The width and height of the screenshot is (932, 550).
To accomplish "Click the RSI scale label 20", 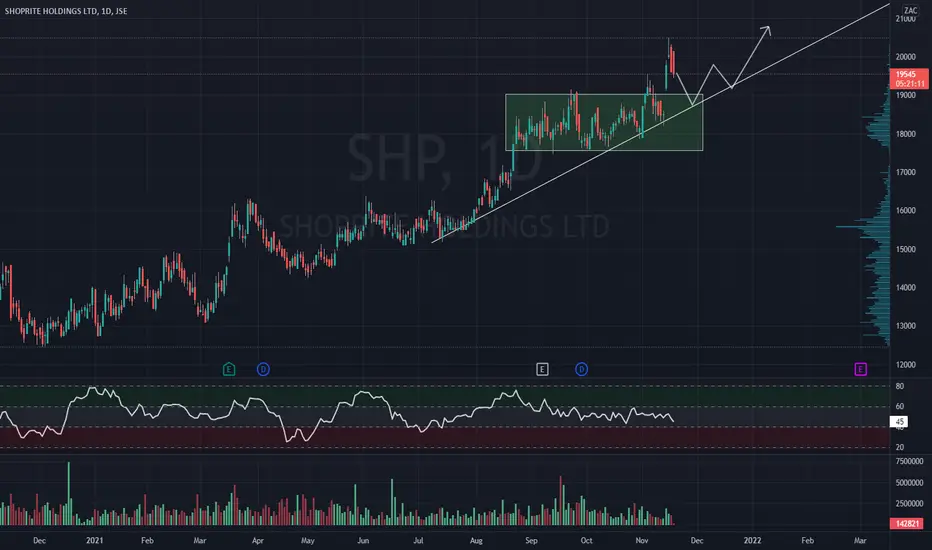I will coord(900,447).
